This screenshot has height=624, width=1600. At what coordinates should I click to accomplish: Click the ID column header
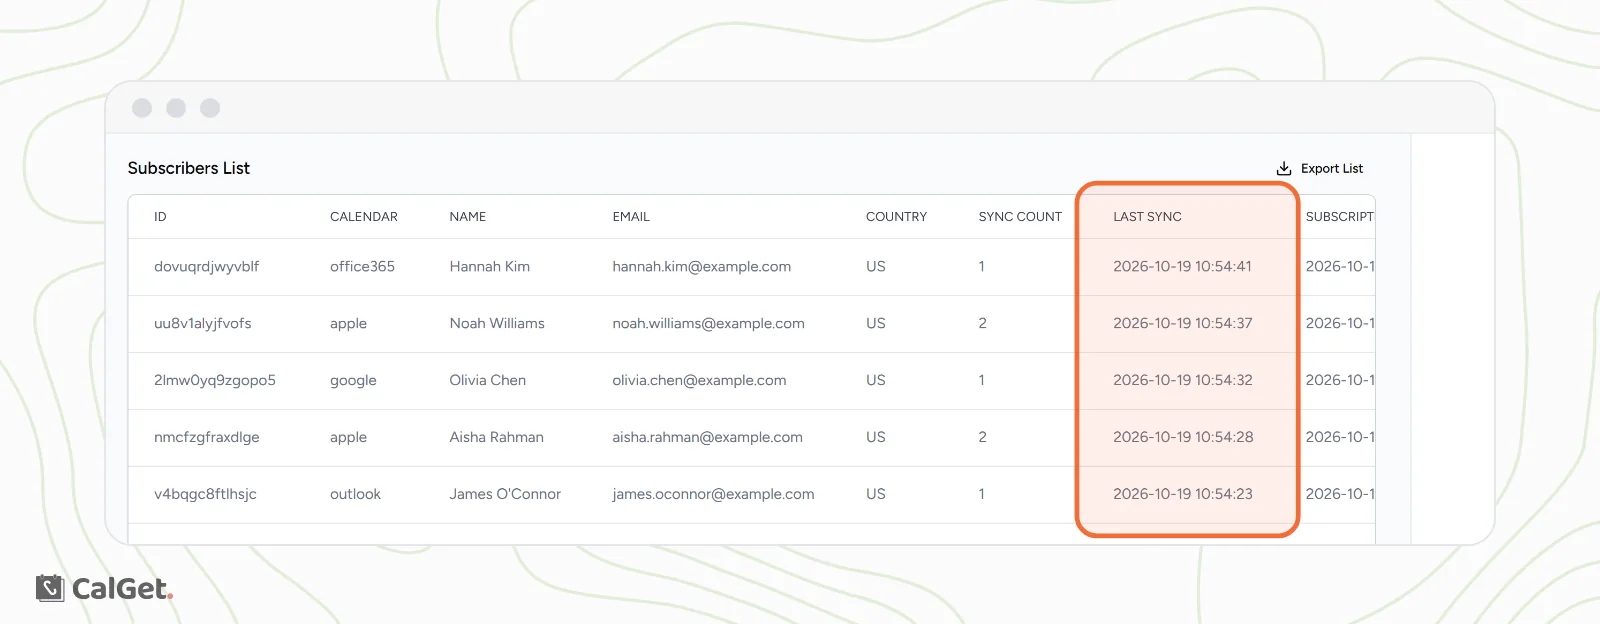click(x=160, y=216)
